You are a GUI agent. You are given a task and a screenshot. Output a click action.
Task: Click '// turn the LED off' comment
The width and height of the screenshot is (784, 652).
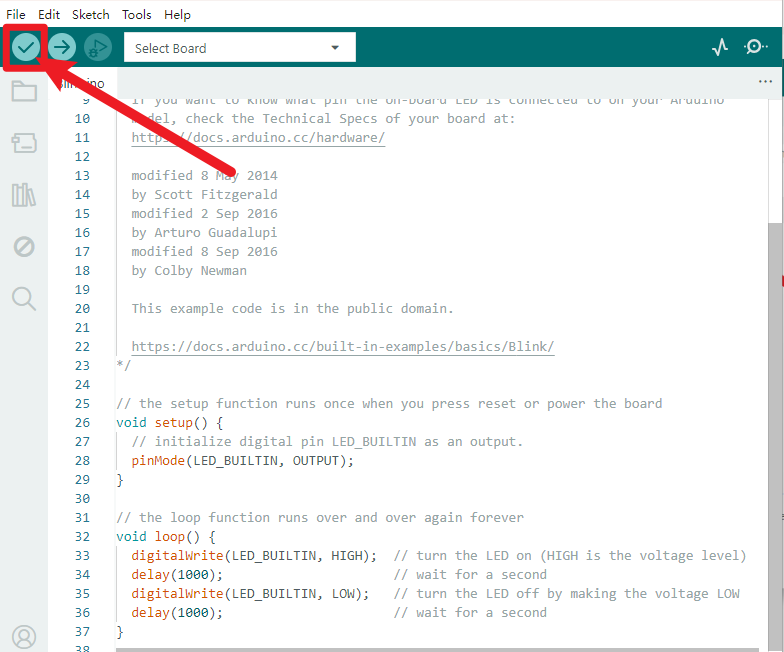pos(566,594)
